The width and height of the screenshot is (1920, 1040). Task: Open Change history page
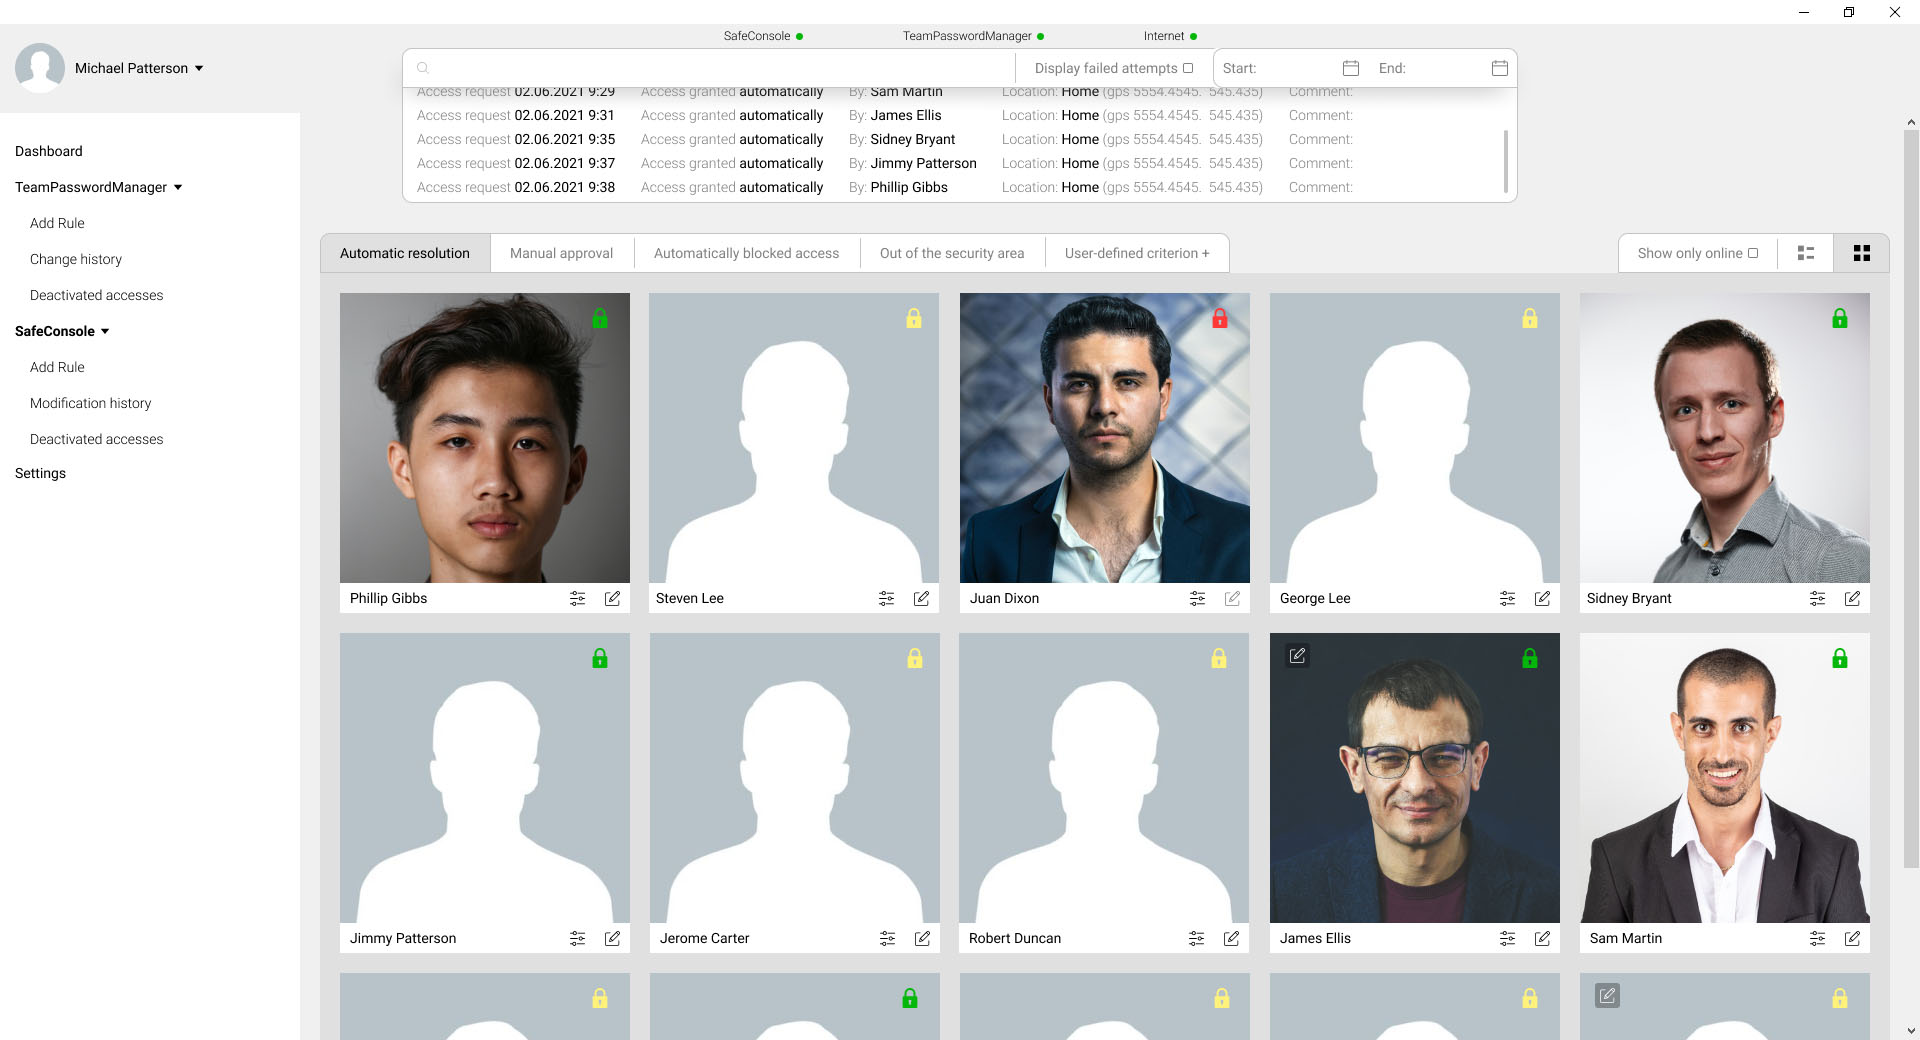click(76, 259)
